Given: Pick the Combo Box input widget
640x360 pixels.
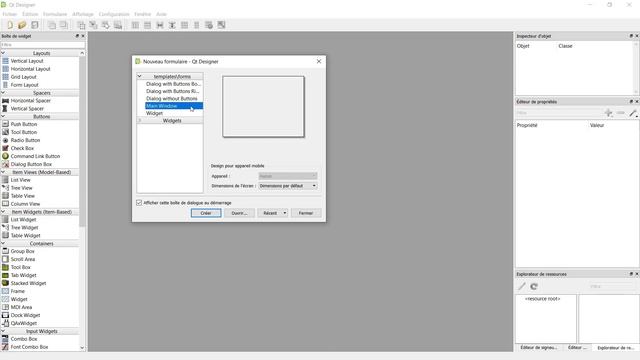Looking at the screenshot, I should coord(24,339).
